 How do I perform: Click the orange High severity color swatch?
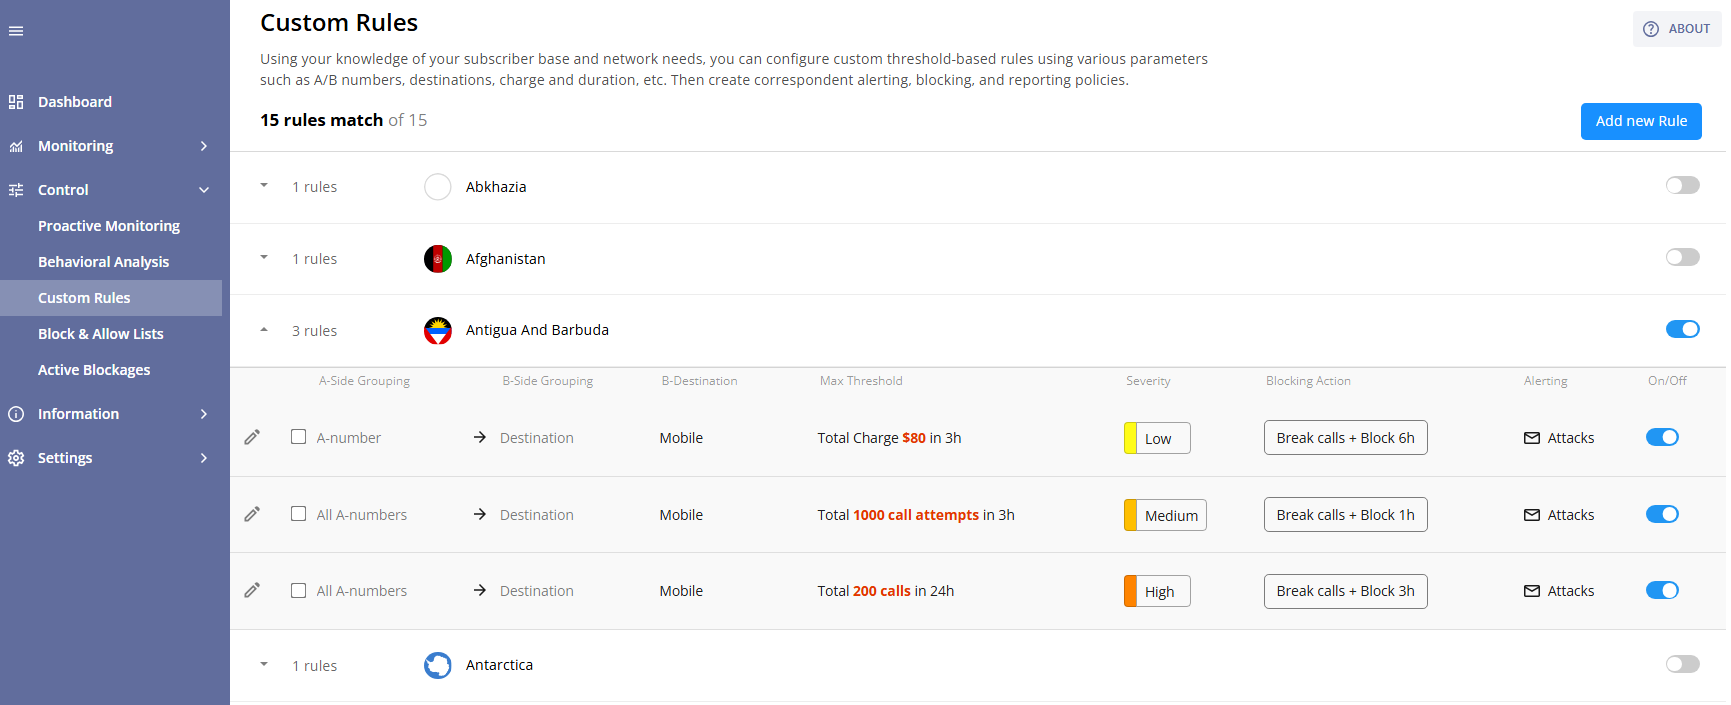(x=1130, y=591)
